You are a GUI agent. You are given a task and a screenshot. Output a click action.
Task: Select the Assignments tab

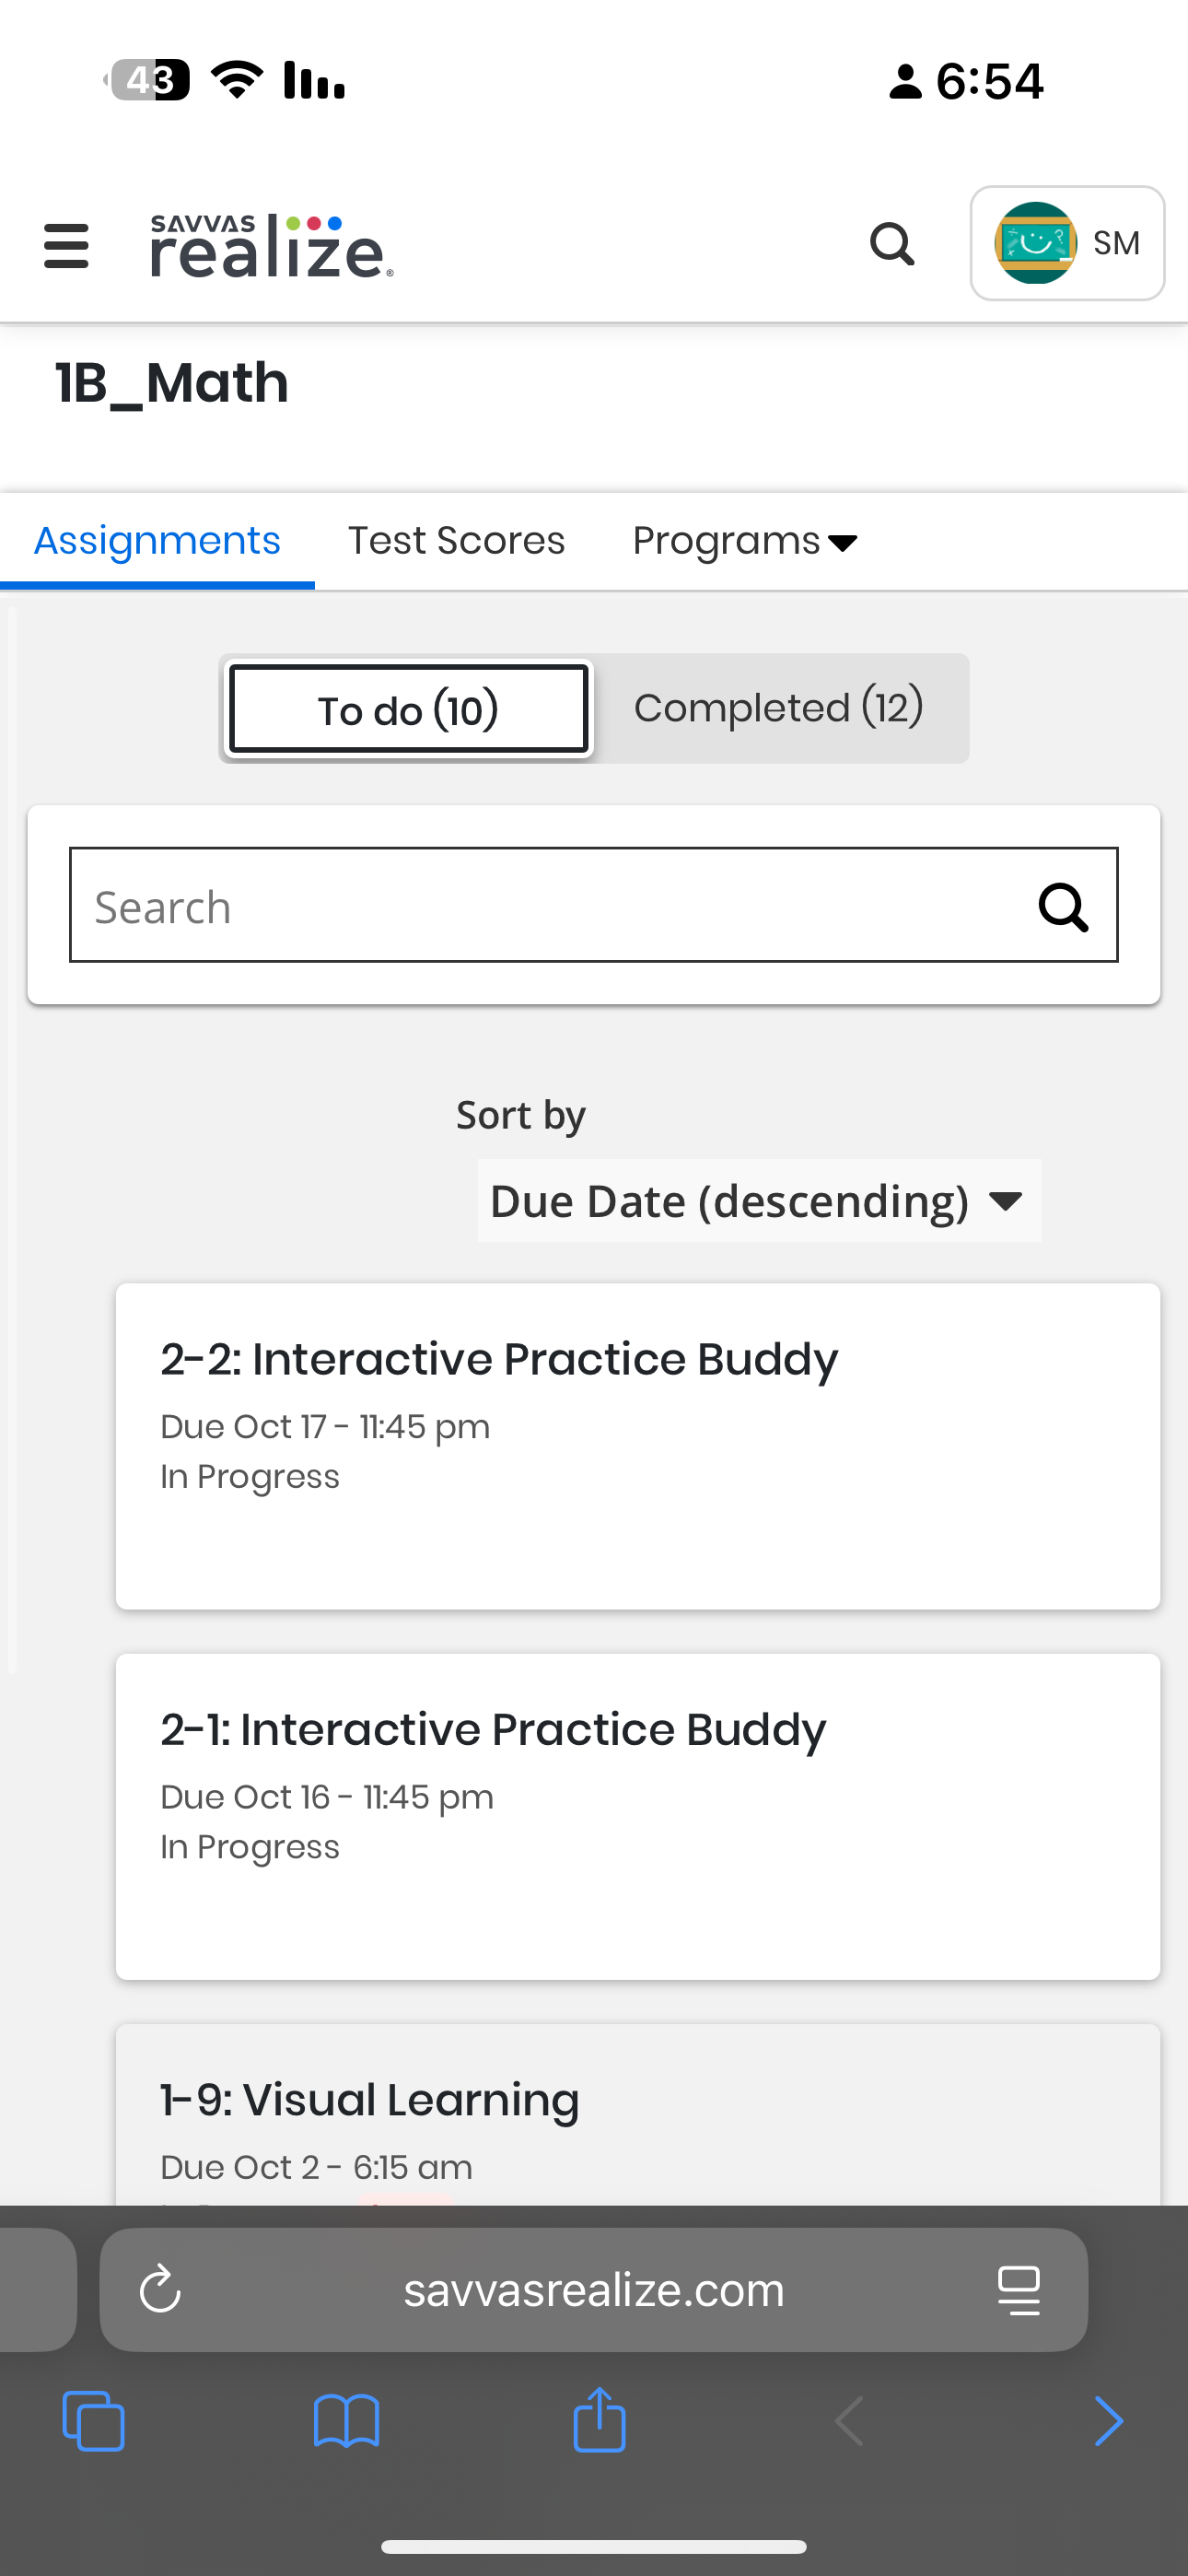[157, 541]
